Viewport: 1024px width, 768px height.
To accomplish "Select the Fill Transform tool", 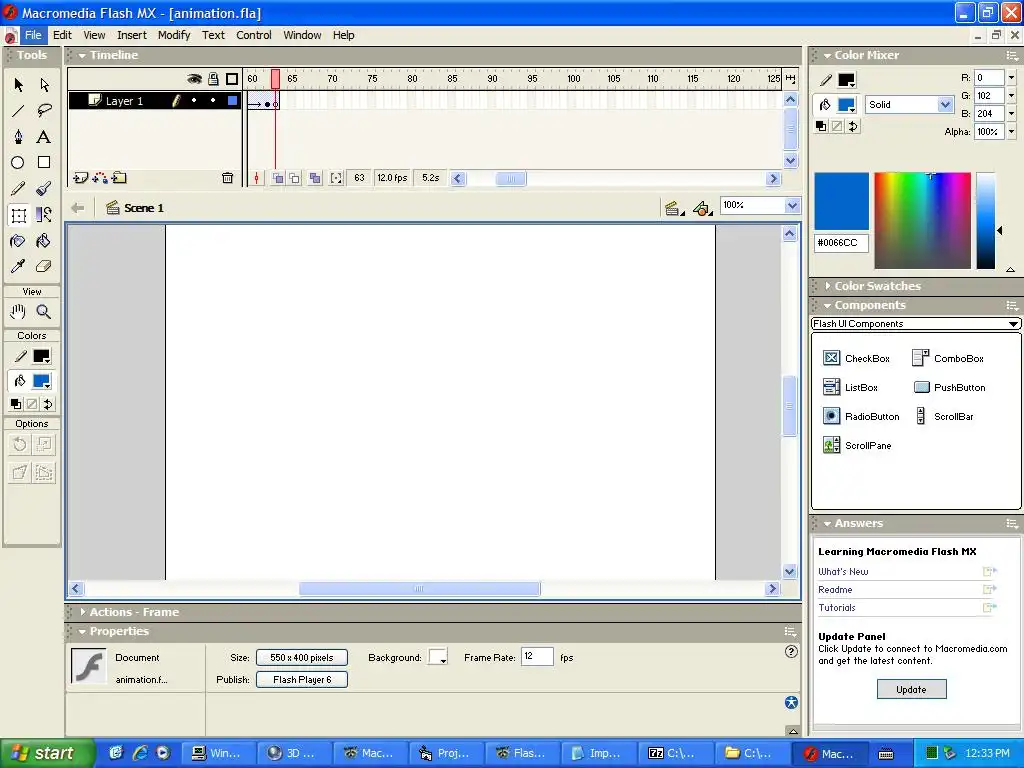I will 44,215.
